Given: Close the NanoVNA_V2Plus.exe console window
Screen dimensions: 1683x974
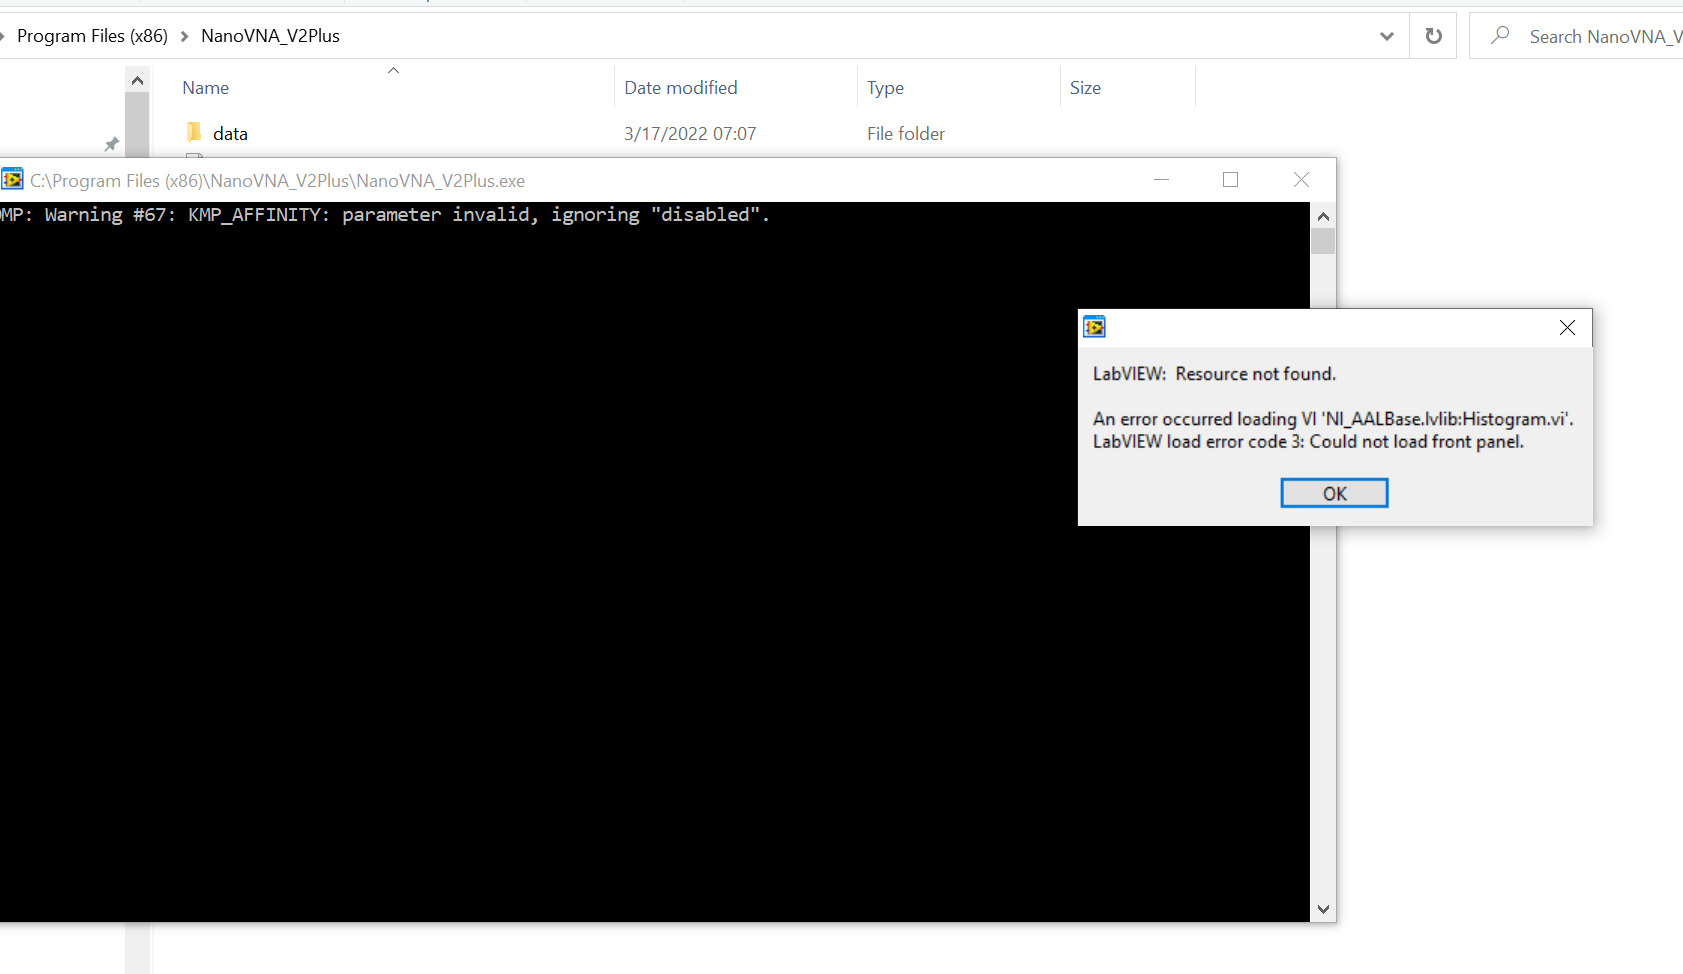Looking at the screenshot, I should point(1301,180).
